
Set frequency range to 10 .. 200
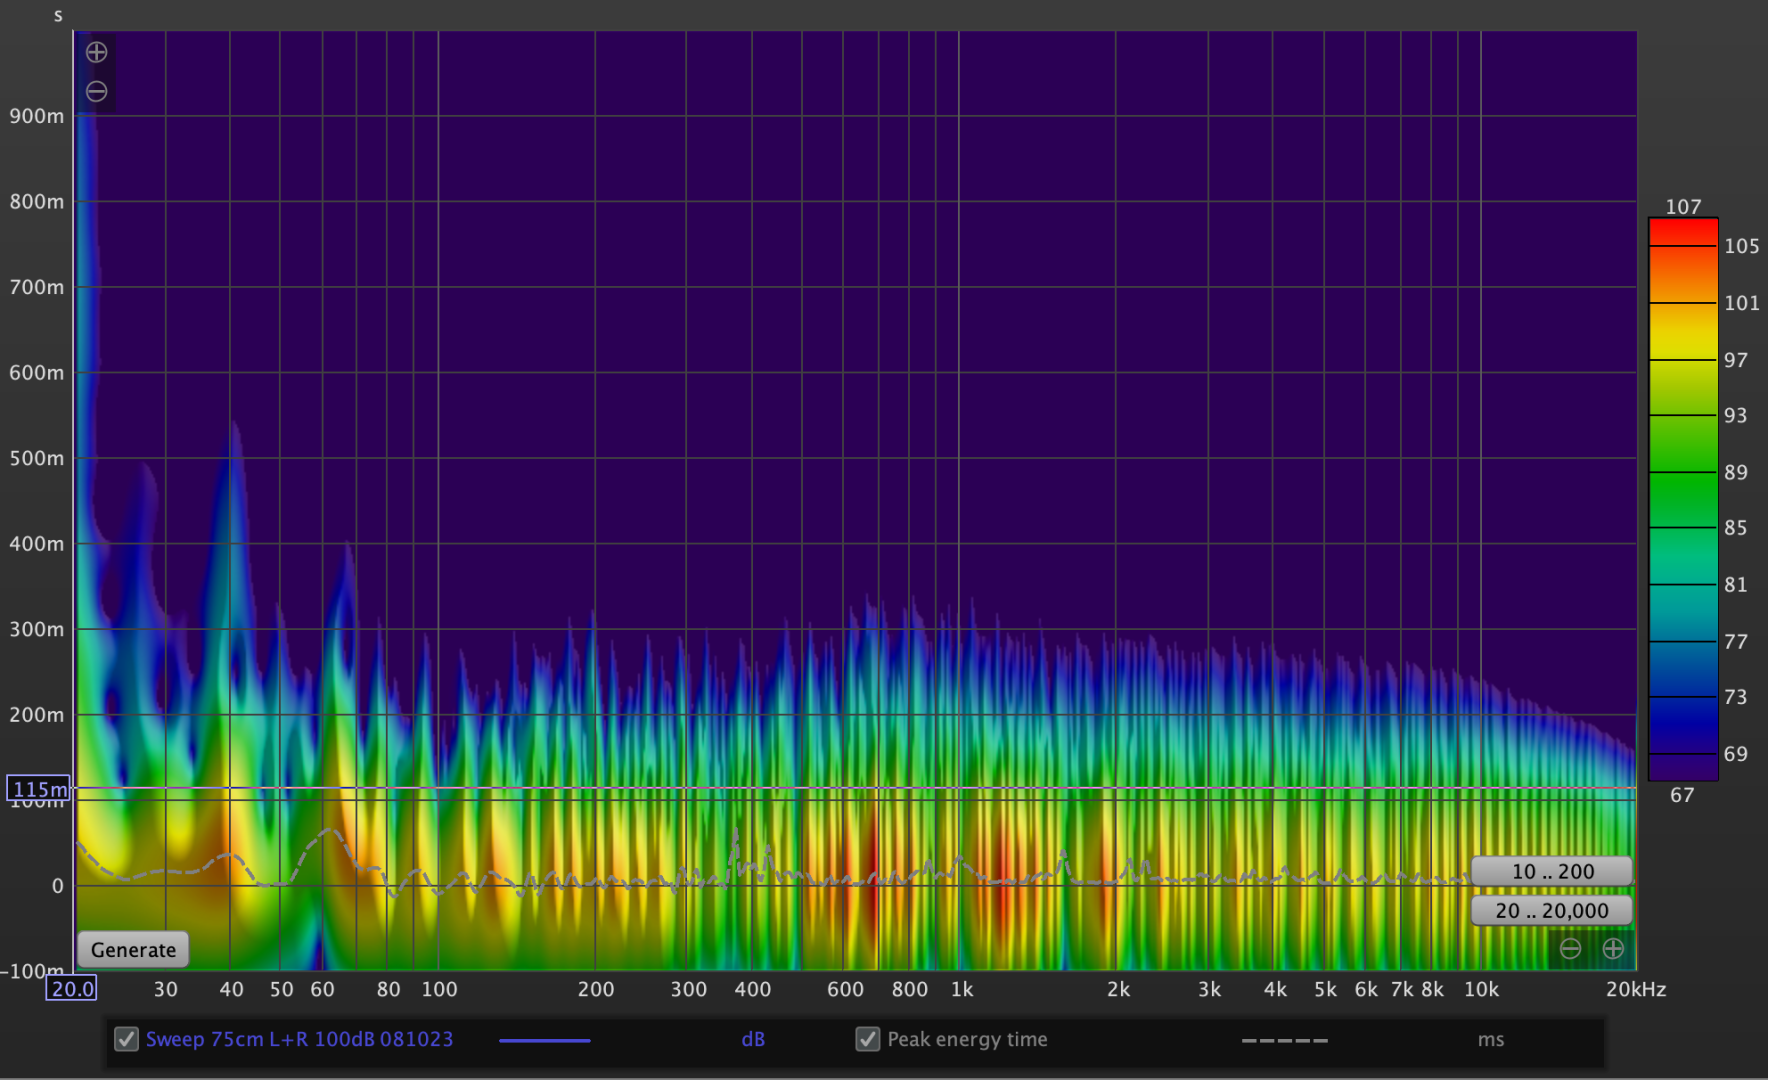[x=1552, y=871]
